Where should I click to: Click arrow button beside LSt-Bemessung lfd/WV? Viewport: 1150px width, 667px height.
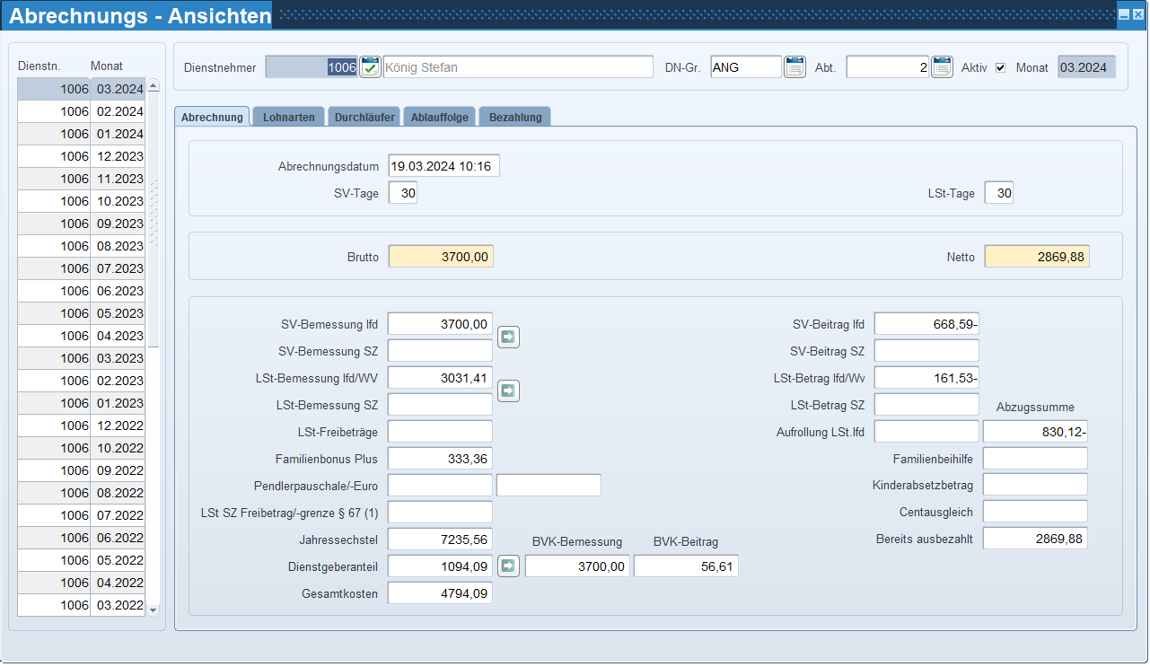pos(508,390)
